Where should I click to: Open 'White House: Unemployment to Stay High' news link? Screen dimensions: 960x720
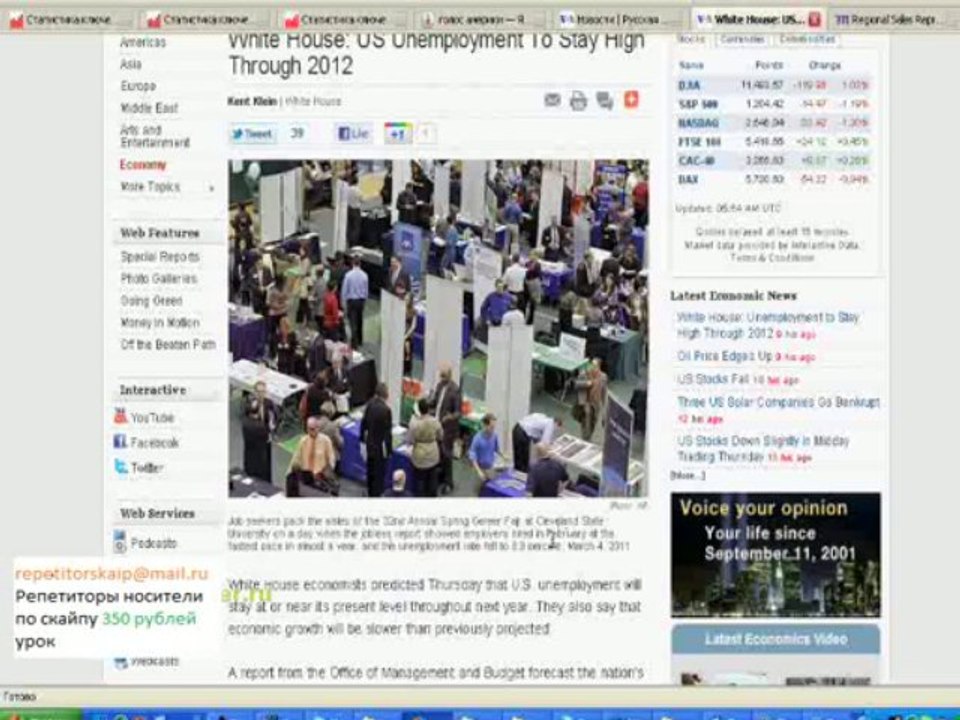point(768,325)
